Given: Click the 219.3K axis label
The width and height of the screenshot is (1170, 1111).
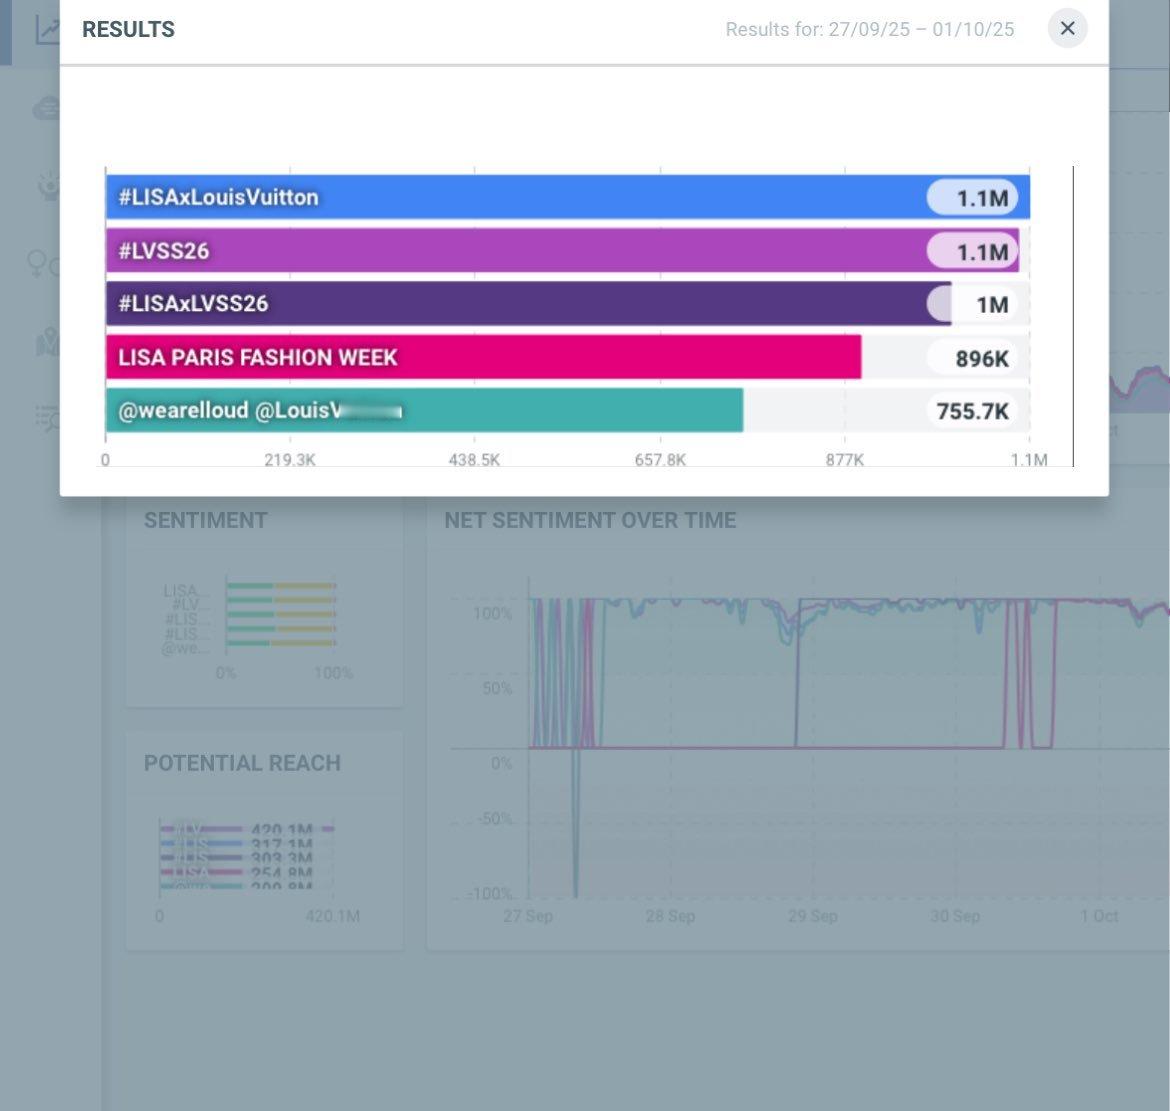Looking at the screenshot, I should [290, 460].
